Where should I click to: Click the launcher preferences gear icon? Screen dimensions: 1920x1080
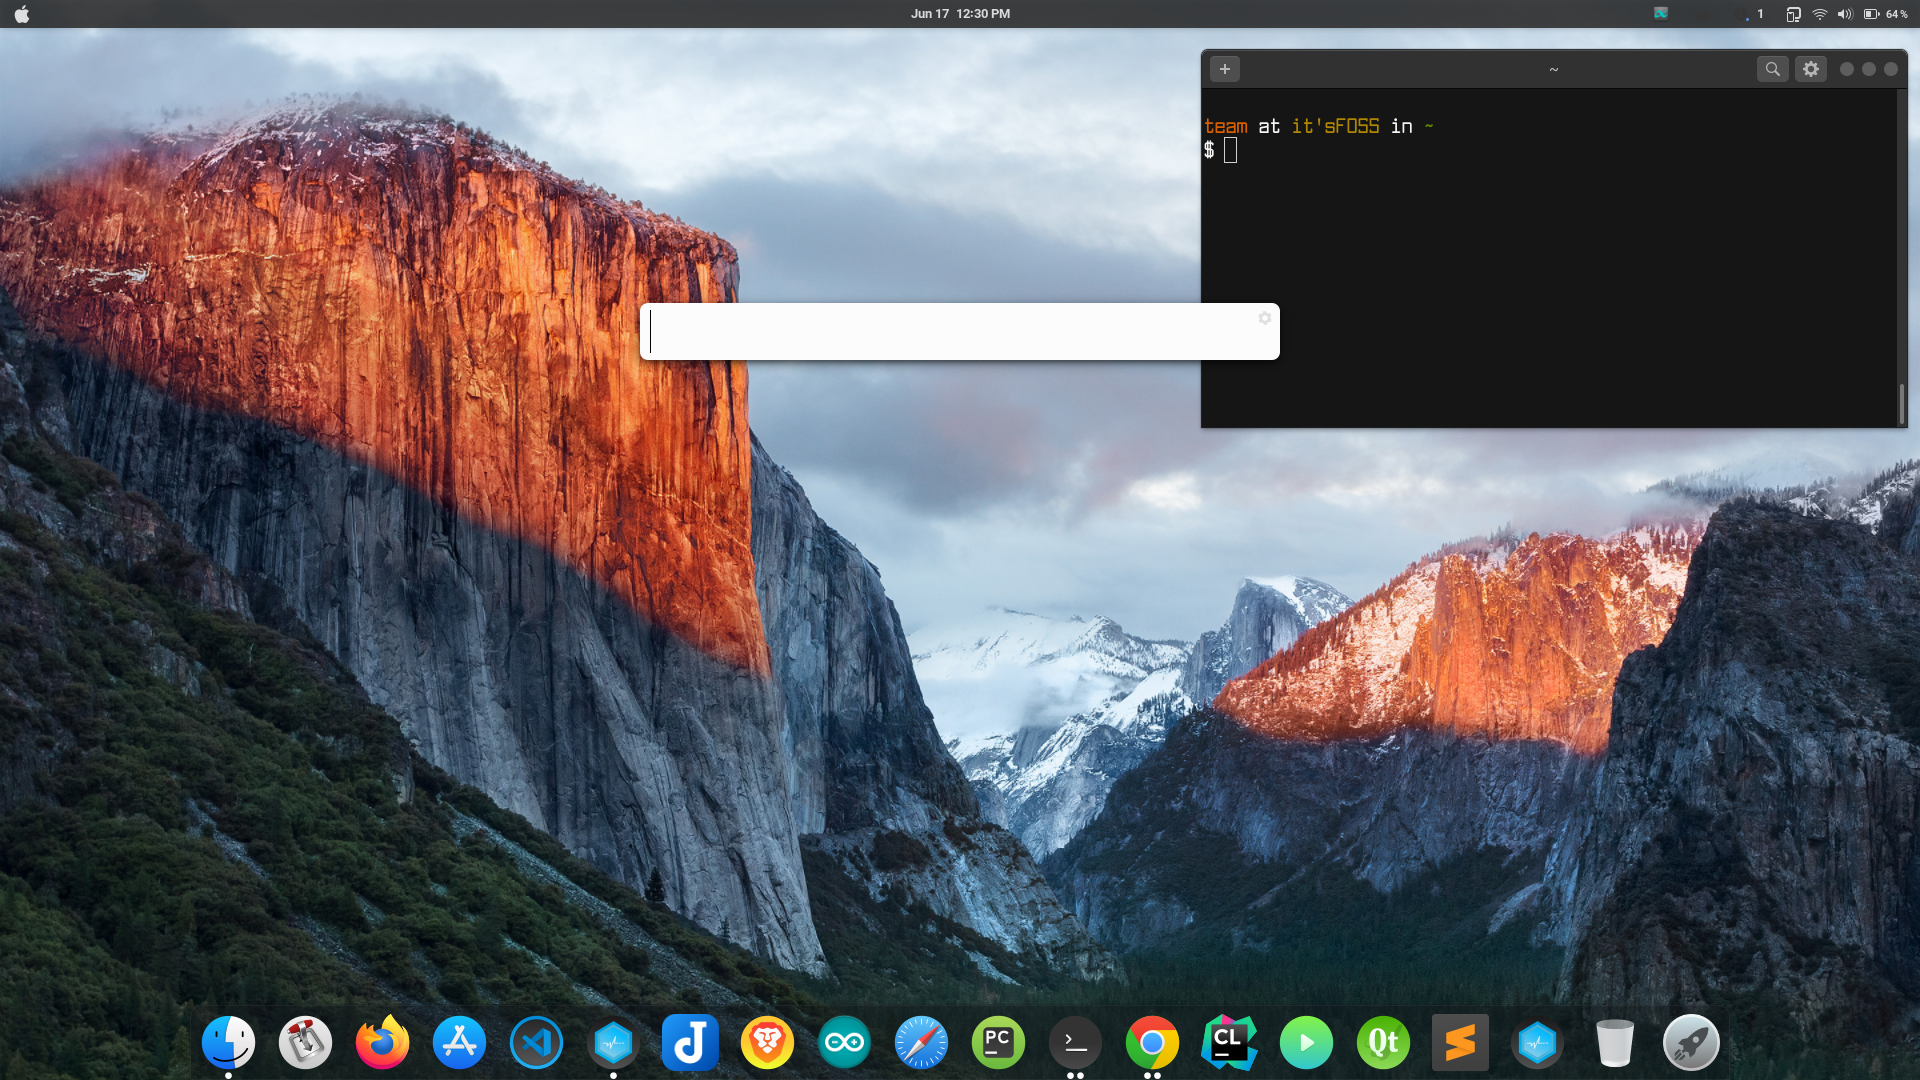1264,318
